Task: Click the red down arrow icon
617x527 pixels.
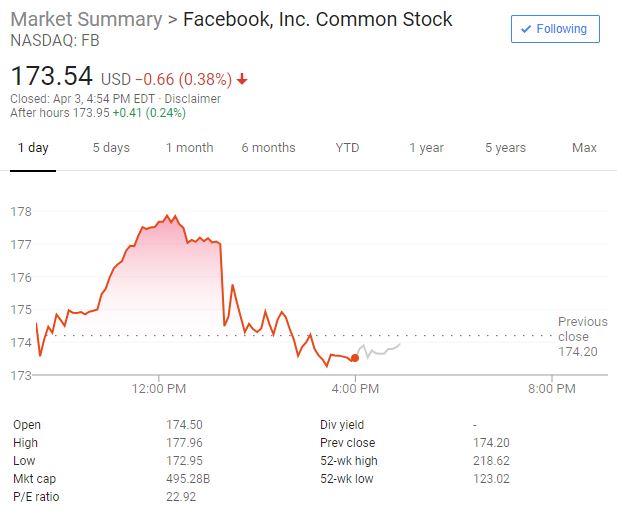Action: [243, 79]
